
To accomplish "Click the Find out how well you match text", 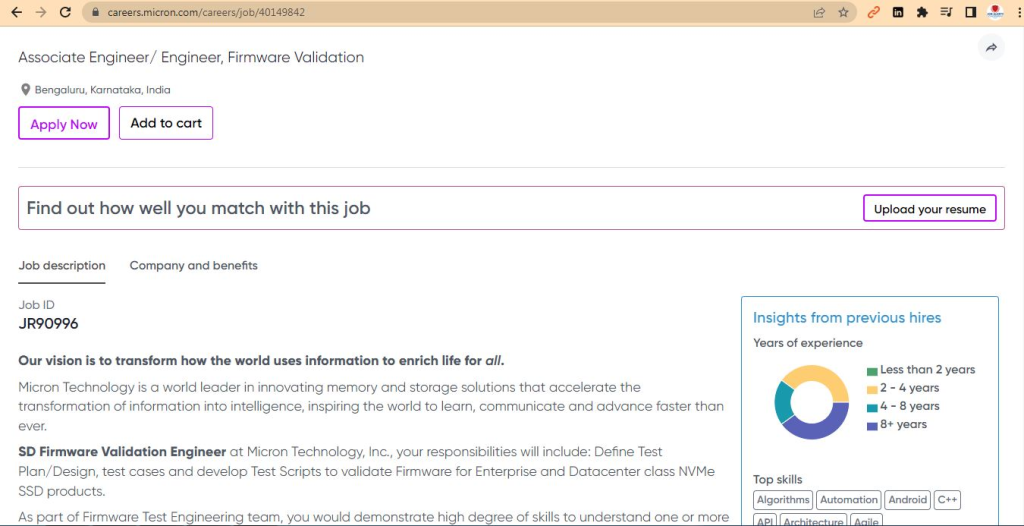I will (199, 208).
